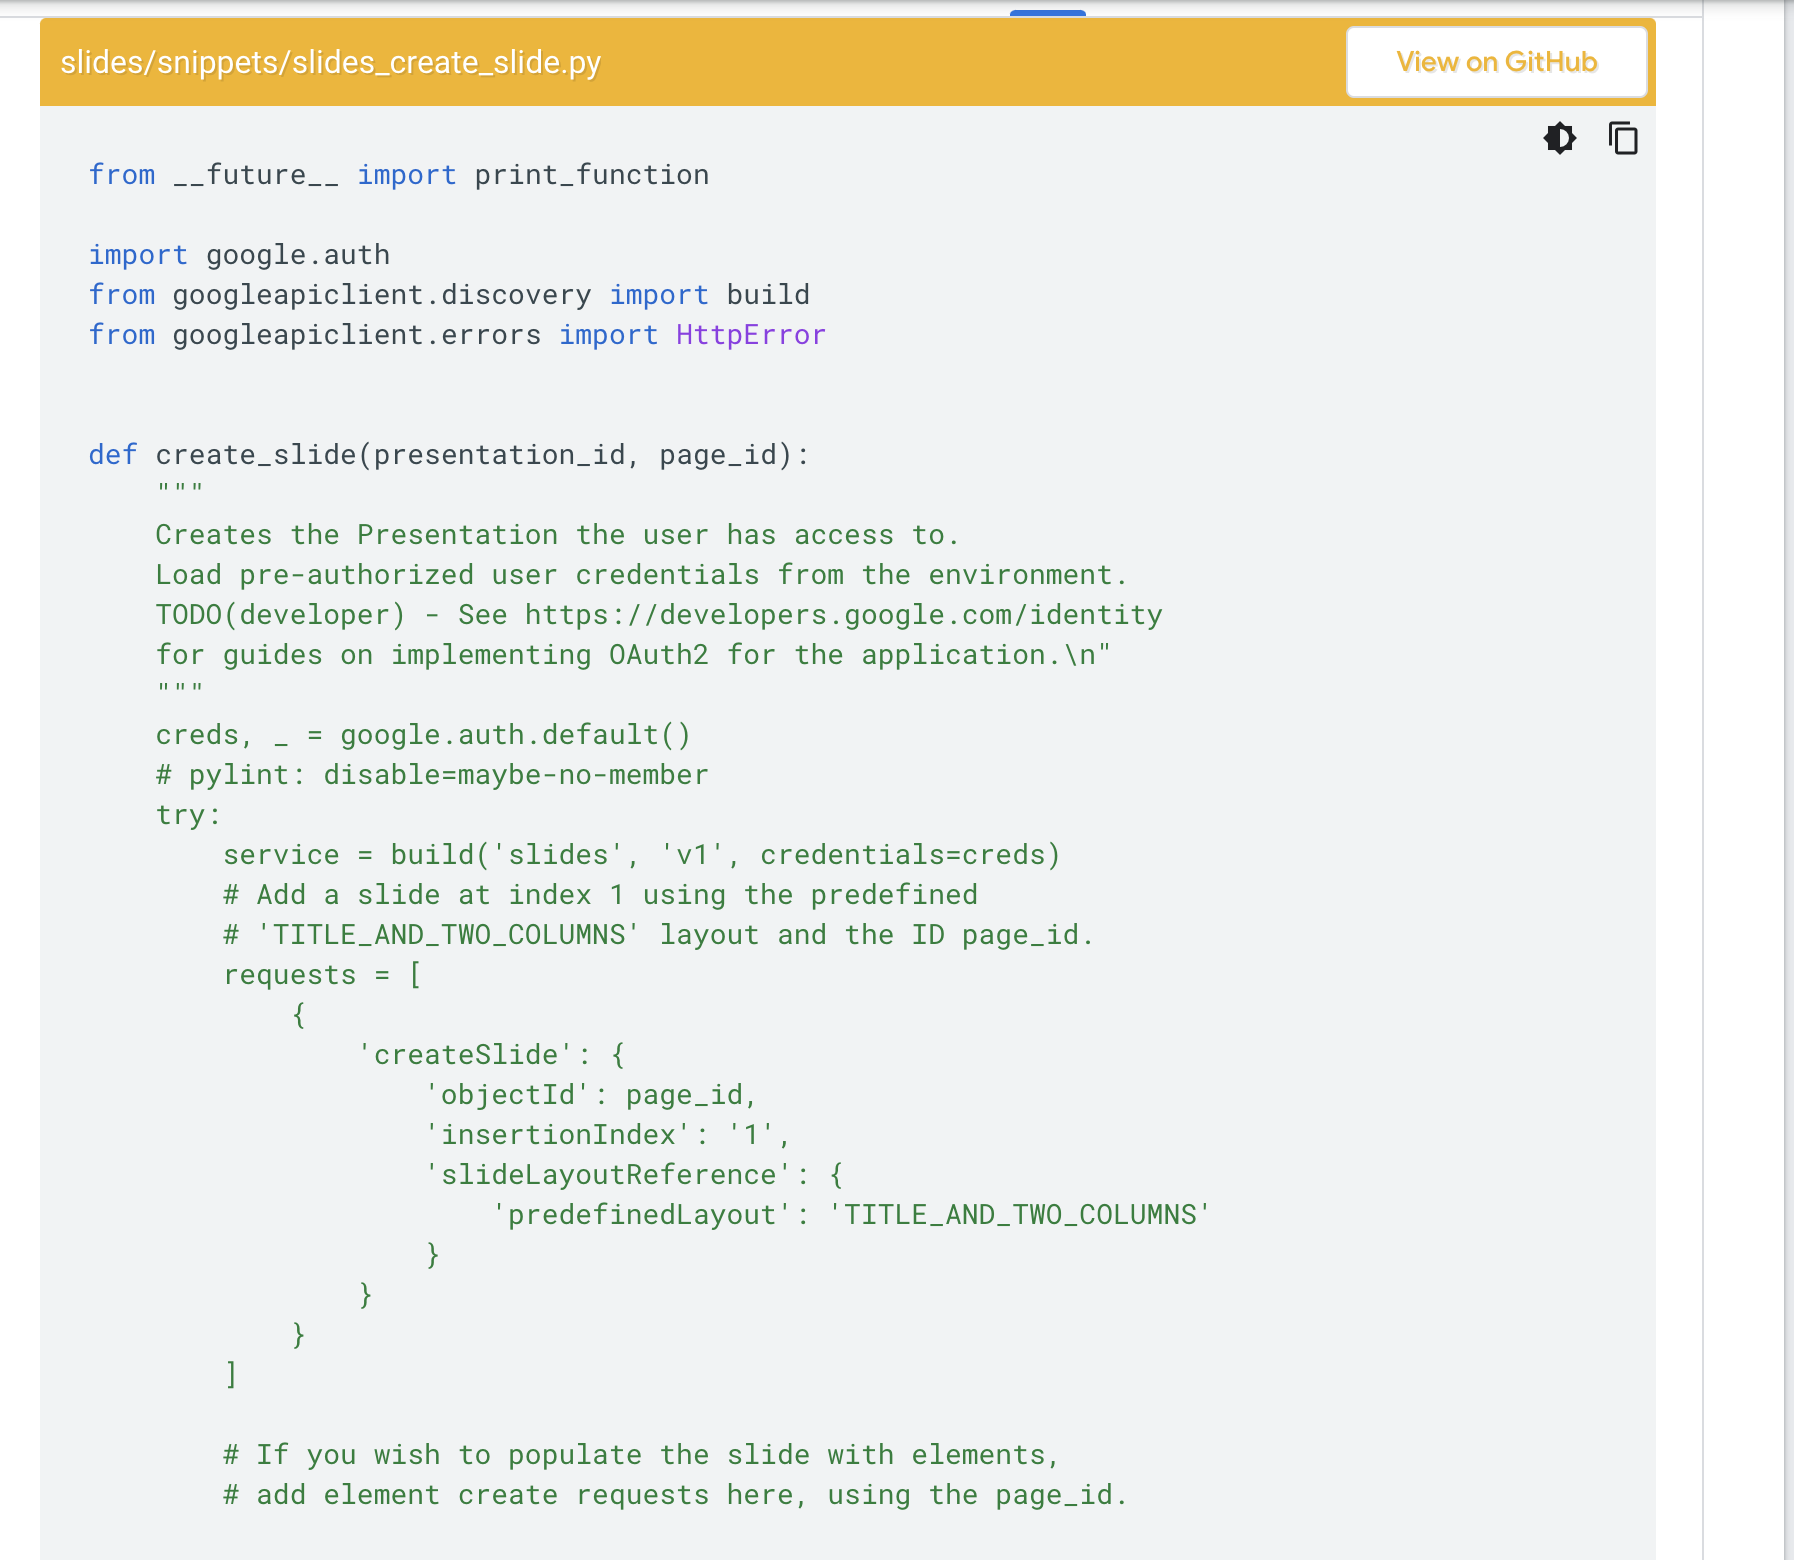Viewport: 1794px width, 1560px height.
Task: Click 'import google.auth' line
Action: pyautogui.click(x=239, y=255)
